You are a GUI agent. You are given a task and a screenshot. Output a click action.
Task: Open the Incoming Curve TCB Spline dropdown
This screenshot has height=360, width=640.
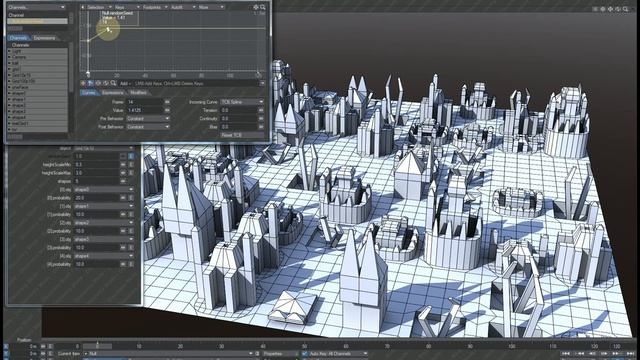coord(242,102)
